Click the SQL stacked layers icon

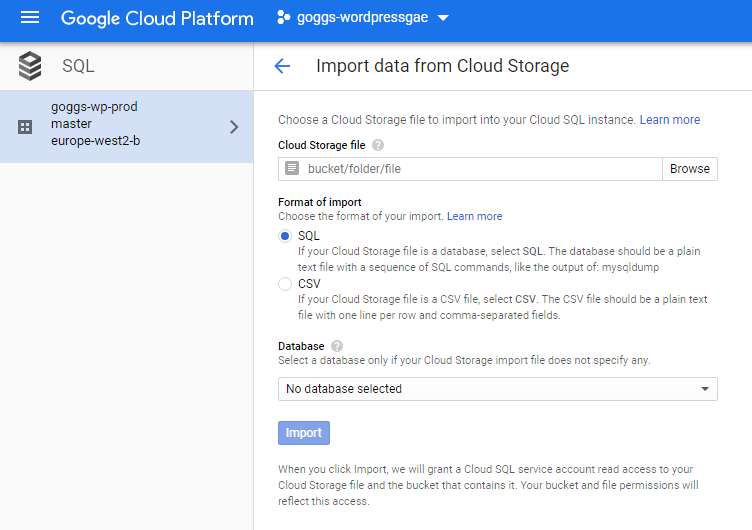pyautogui.click(x=30, y=66)
